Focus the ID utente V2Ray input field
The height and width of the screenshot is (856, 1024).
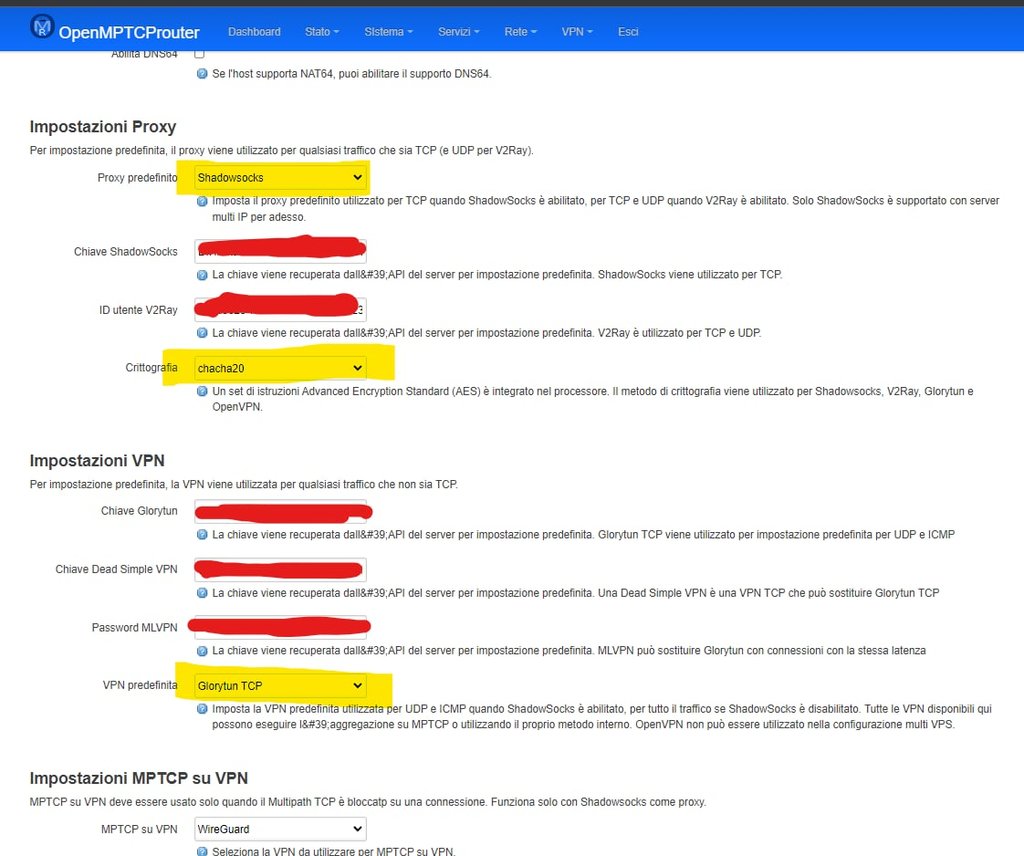(x=280, y=309)
